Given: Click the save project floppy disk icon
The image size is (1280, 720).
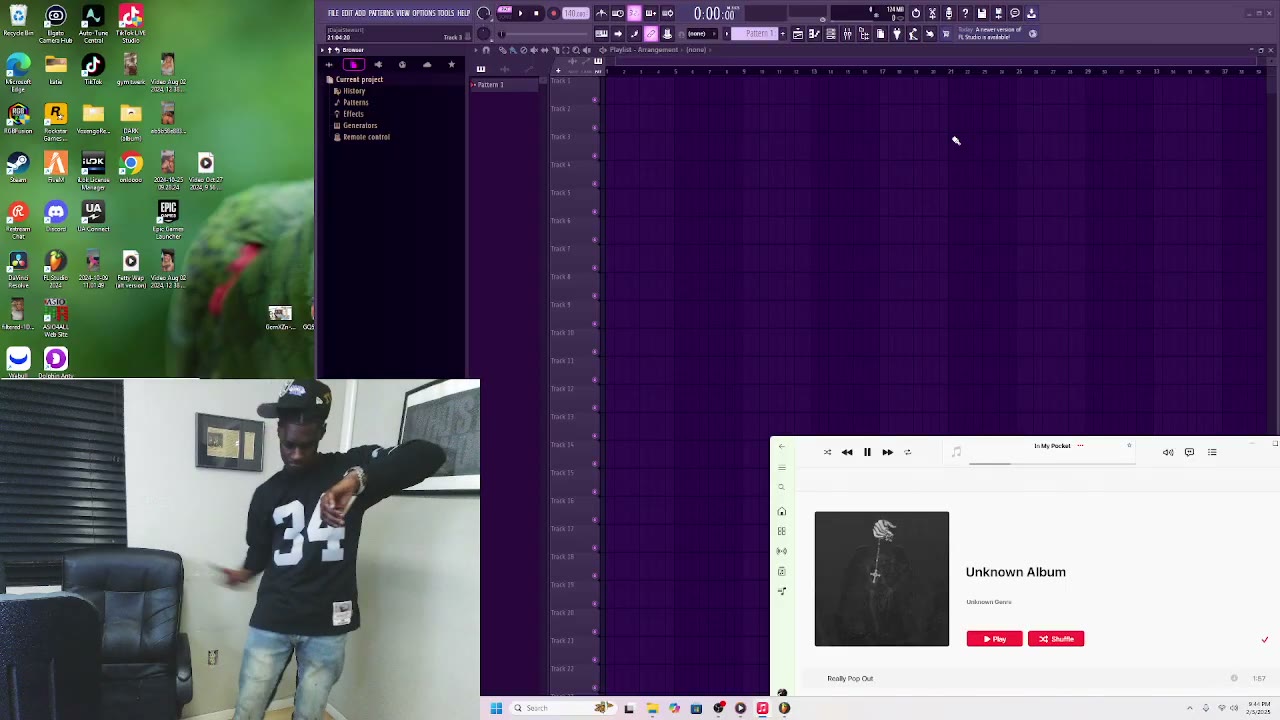Looking at the screenshot, I should tap(982, 13).
